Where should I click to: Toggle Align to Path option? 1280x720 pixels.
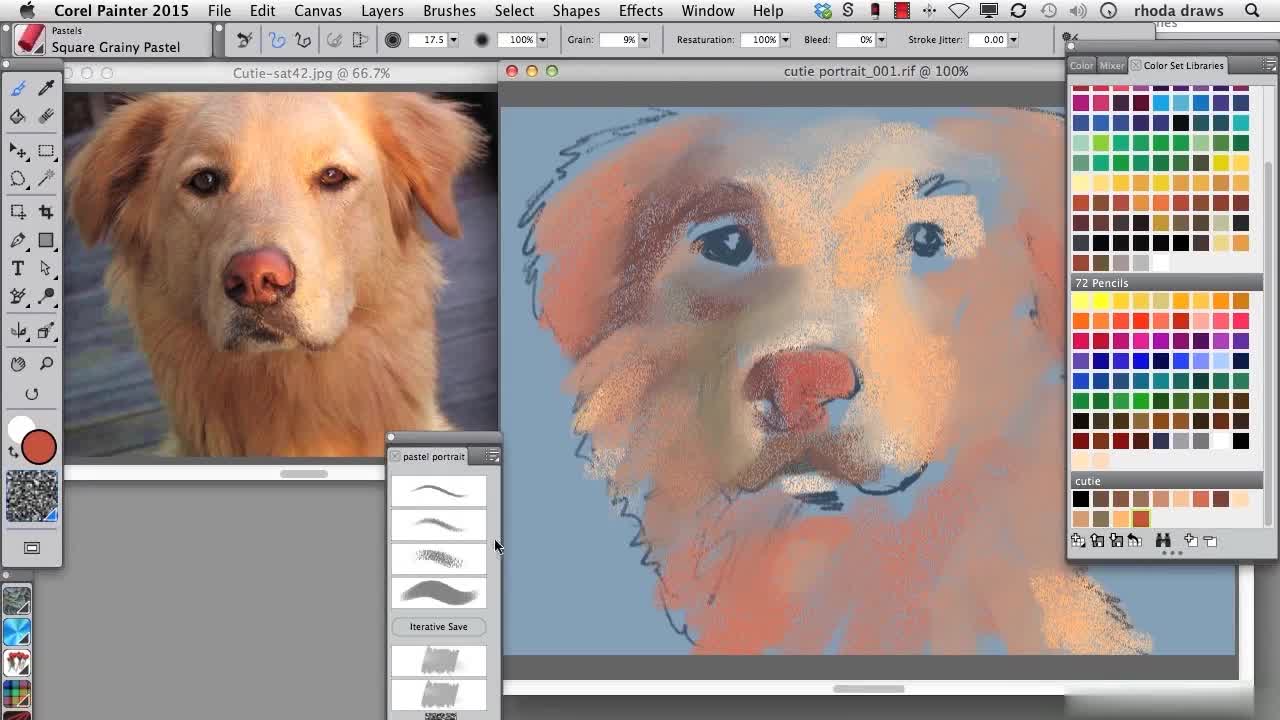(335, 40)
